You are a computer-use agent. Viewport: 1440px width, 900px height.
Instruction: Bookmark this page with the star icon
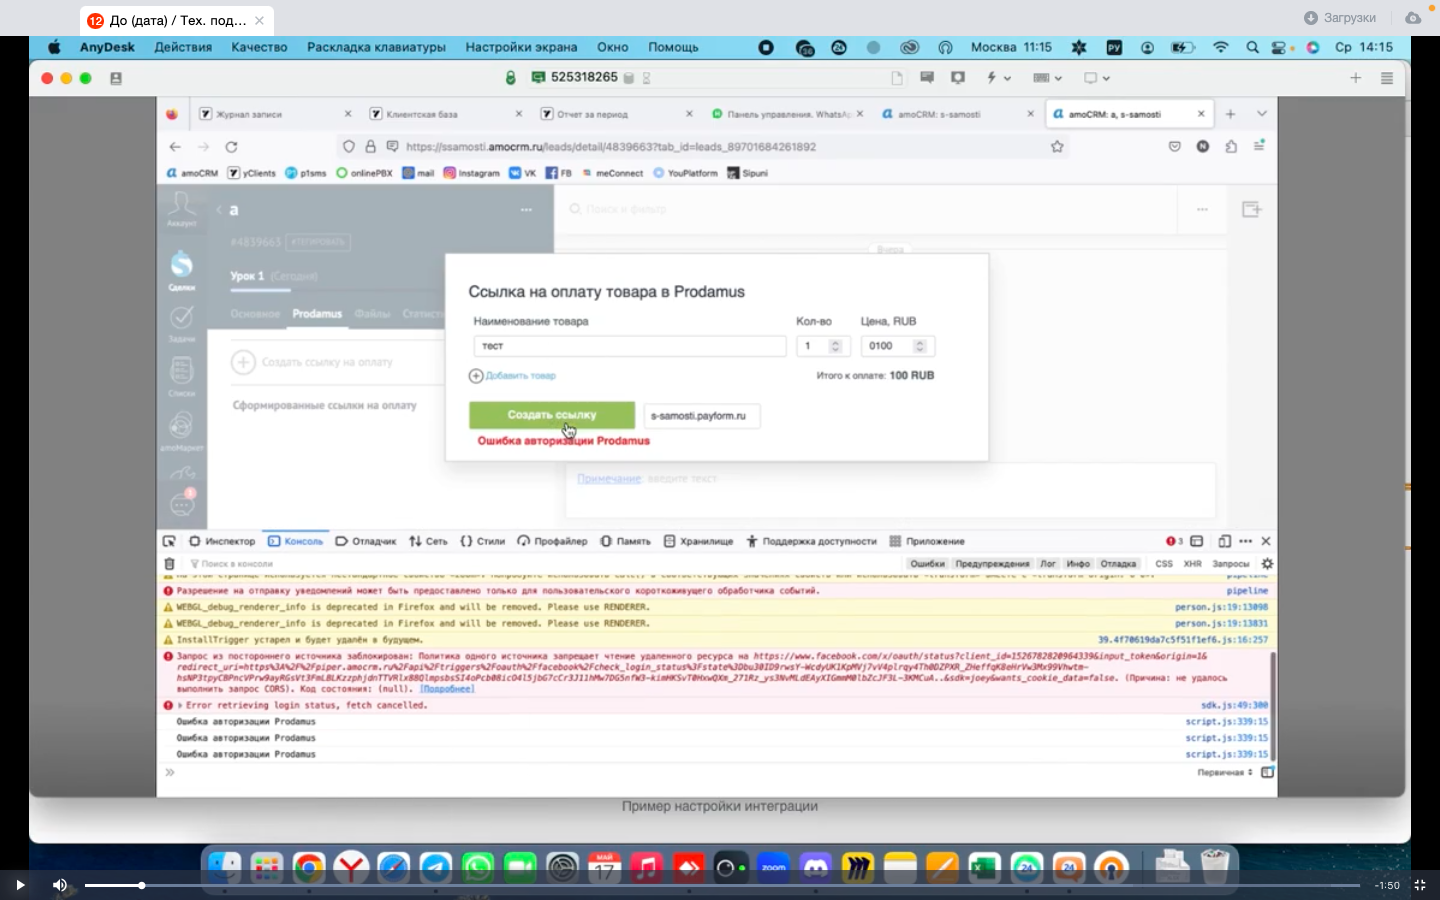[1057, 147]
